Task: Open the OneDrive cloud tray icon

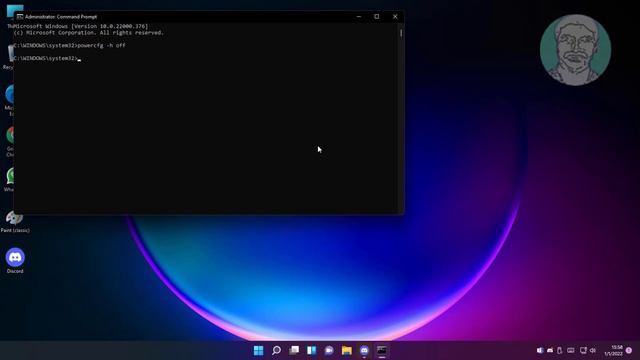Action: 550,350
